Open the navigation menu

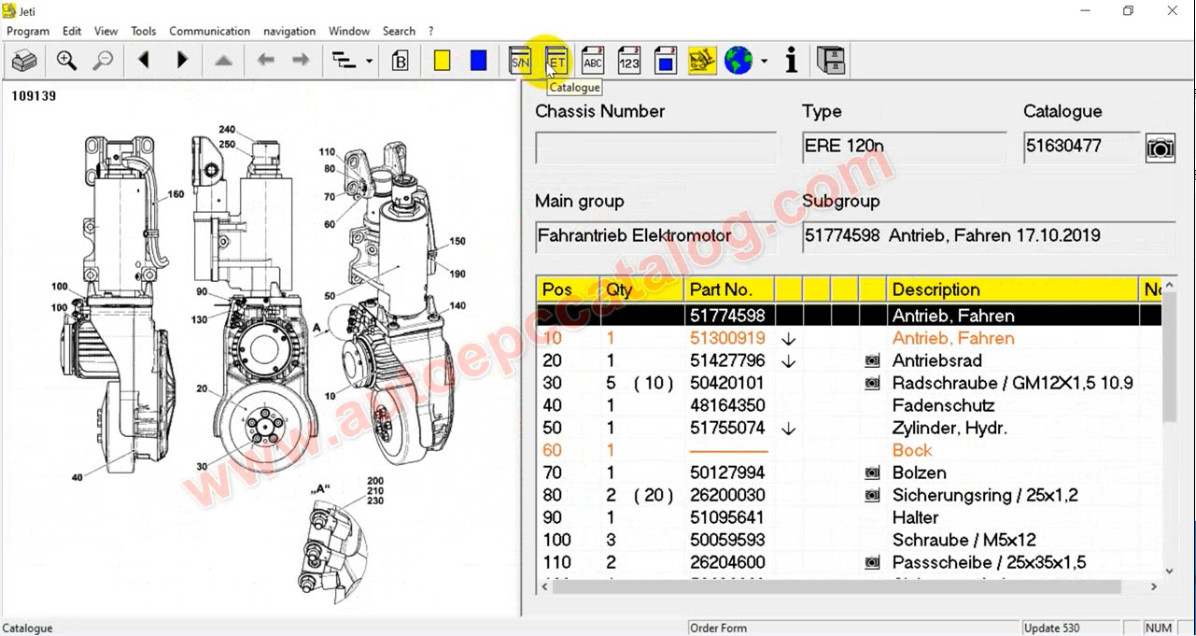(x=289, y=31)
